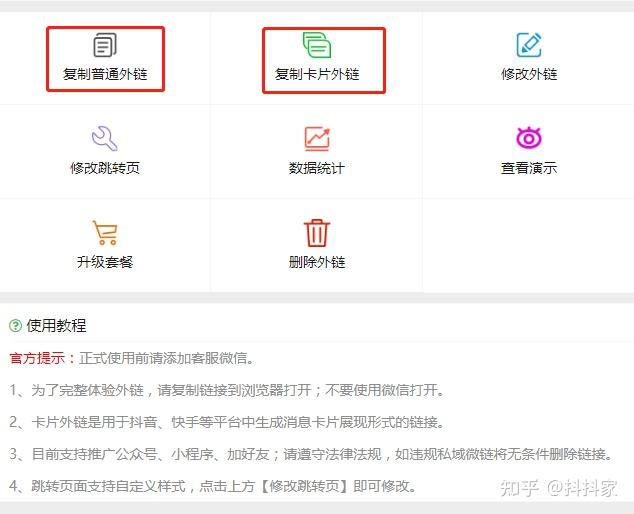Click the green copy card link icon

(x=317, y=45)
